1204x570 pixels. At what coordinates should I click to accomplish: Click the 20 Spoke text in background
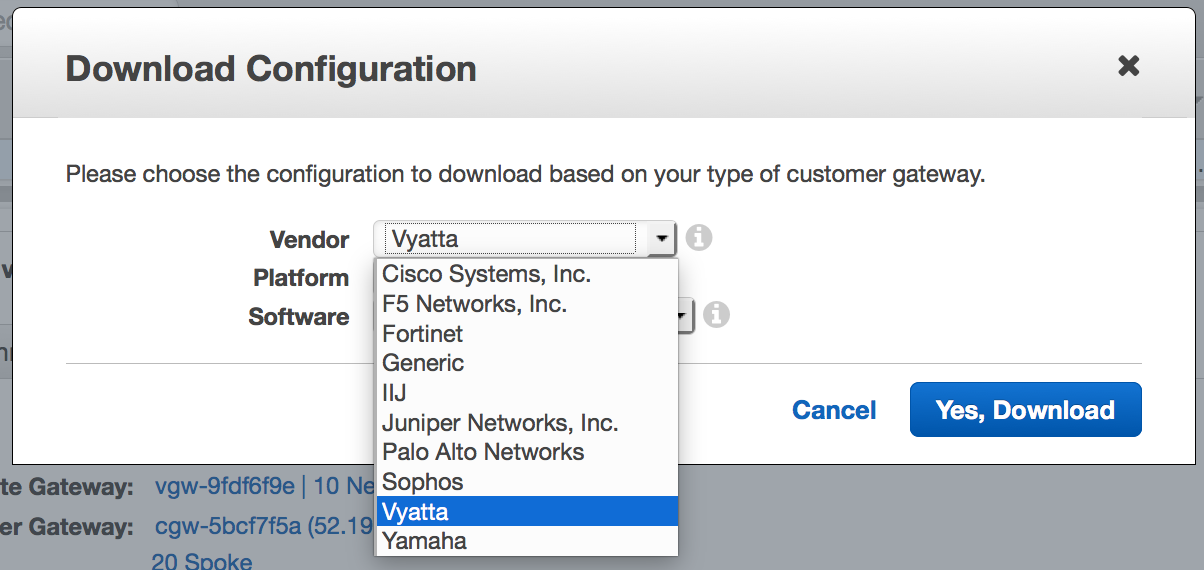(x=202, y=562)
